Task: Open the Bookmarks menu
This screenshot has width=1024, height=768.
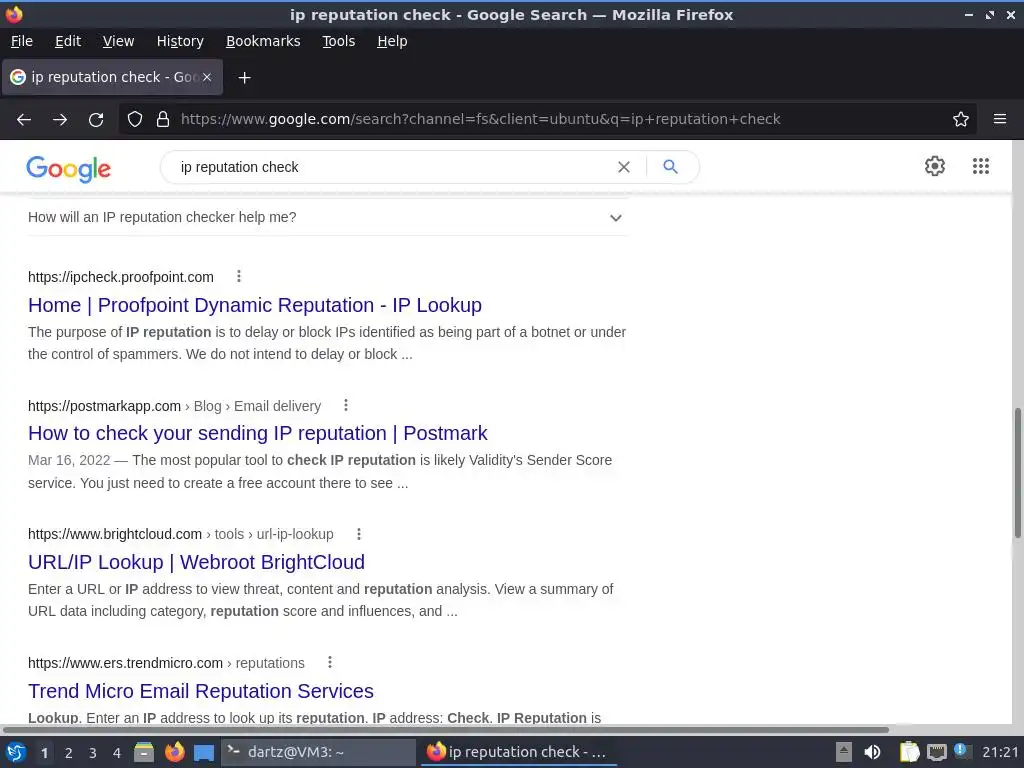Action: 263,41
